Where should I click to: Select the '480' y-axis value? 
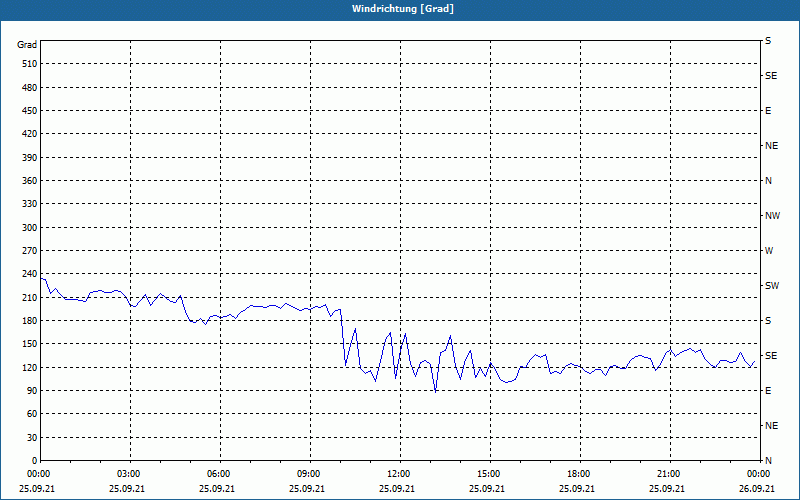click(x=30, y=87)
